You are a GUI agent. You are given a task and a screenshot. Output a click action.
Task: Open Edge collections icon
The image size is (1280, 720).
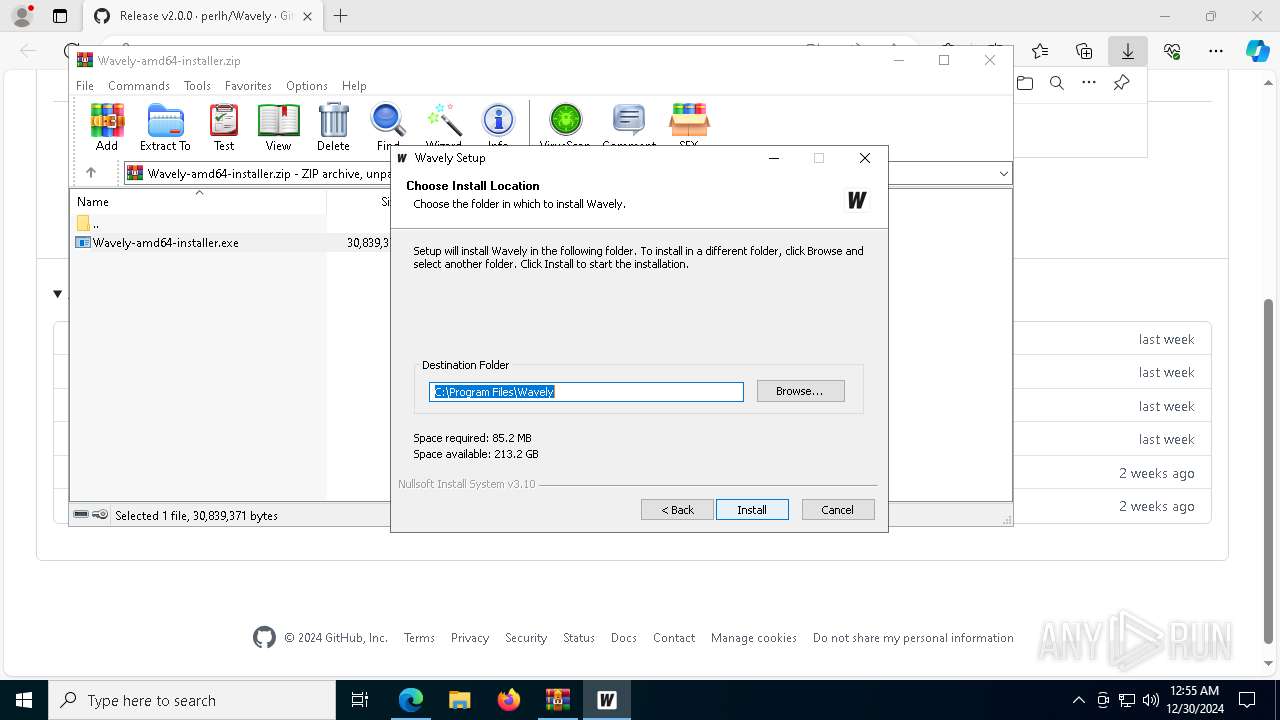click(x=1084, y=51)
